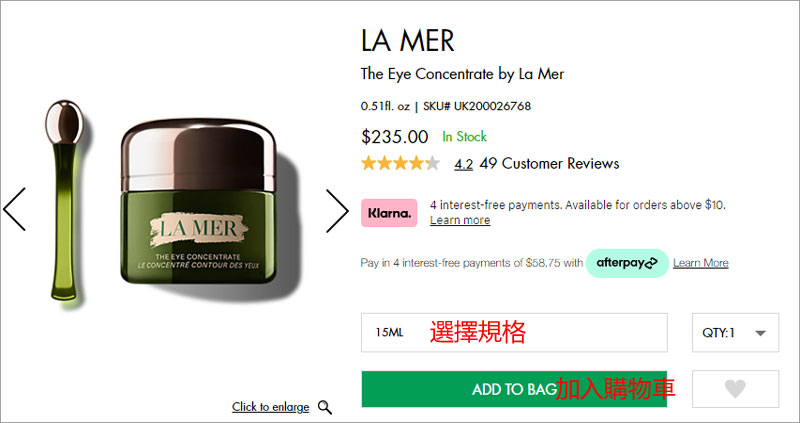Select the 15ML size option
This screenshot has height=423, width=800.
click(x=514, y=333)
